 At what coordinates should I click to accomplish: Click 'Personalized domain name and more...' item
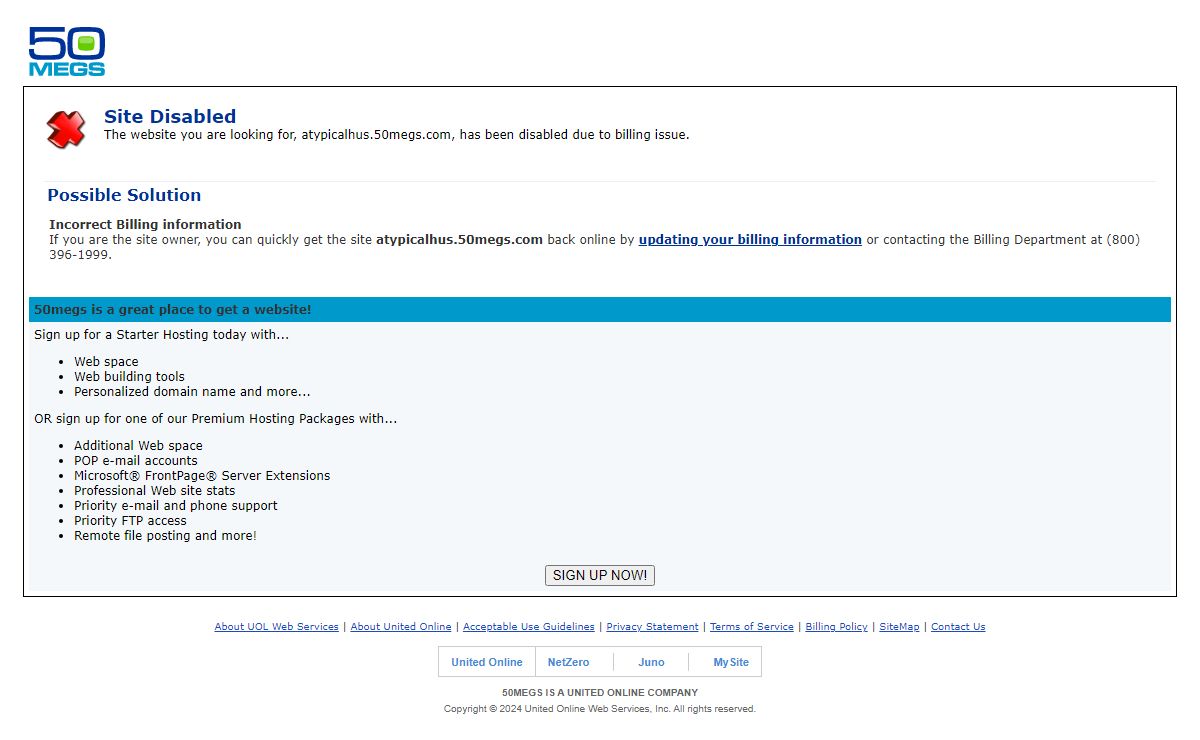click(192, 392)
